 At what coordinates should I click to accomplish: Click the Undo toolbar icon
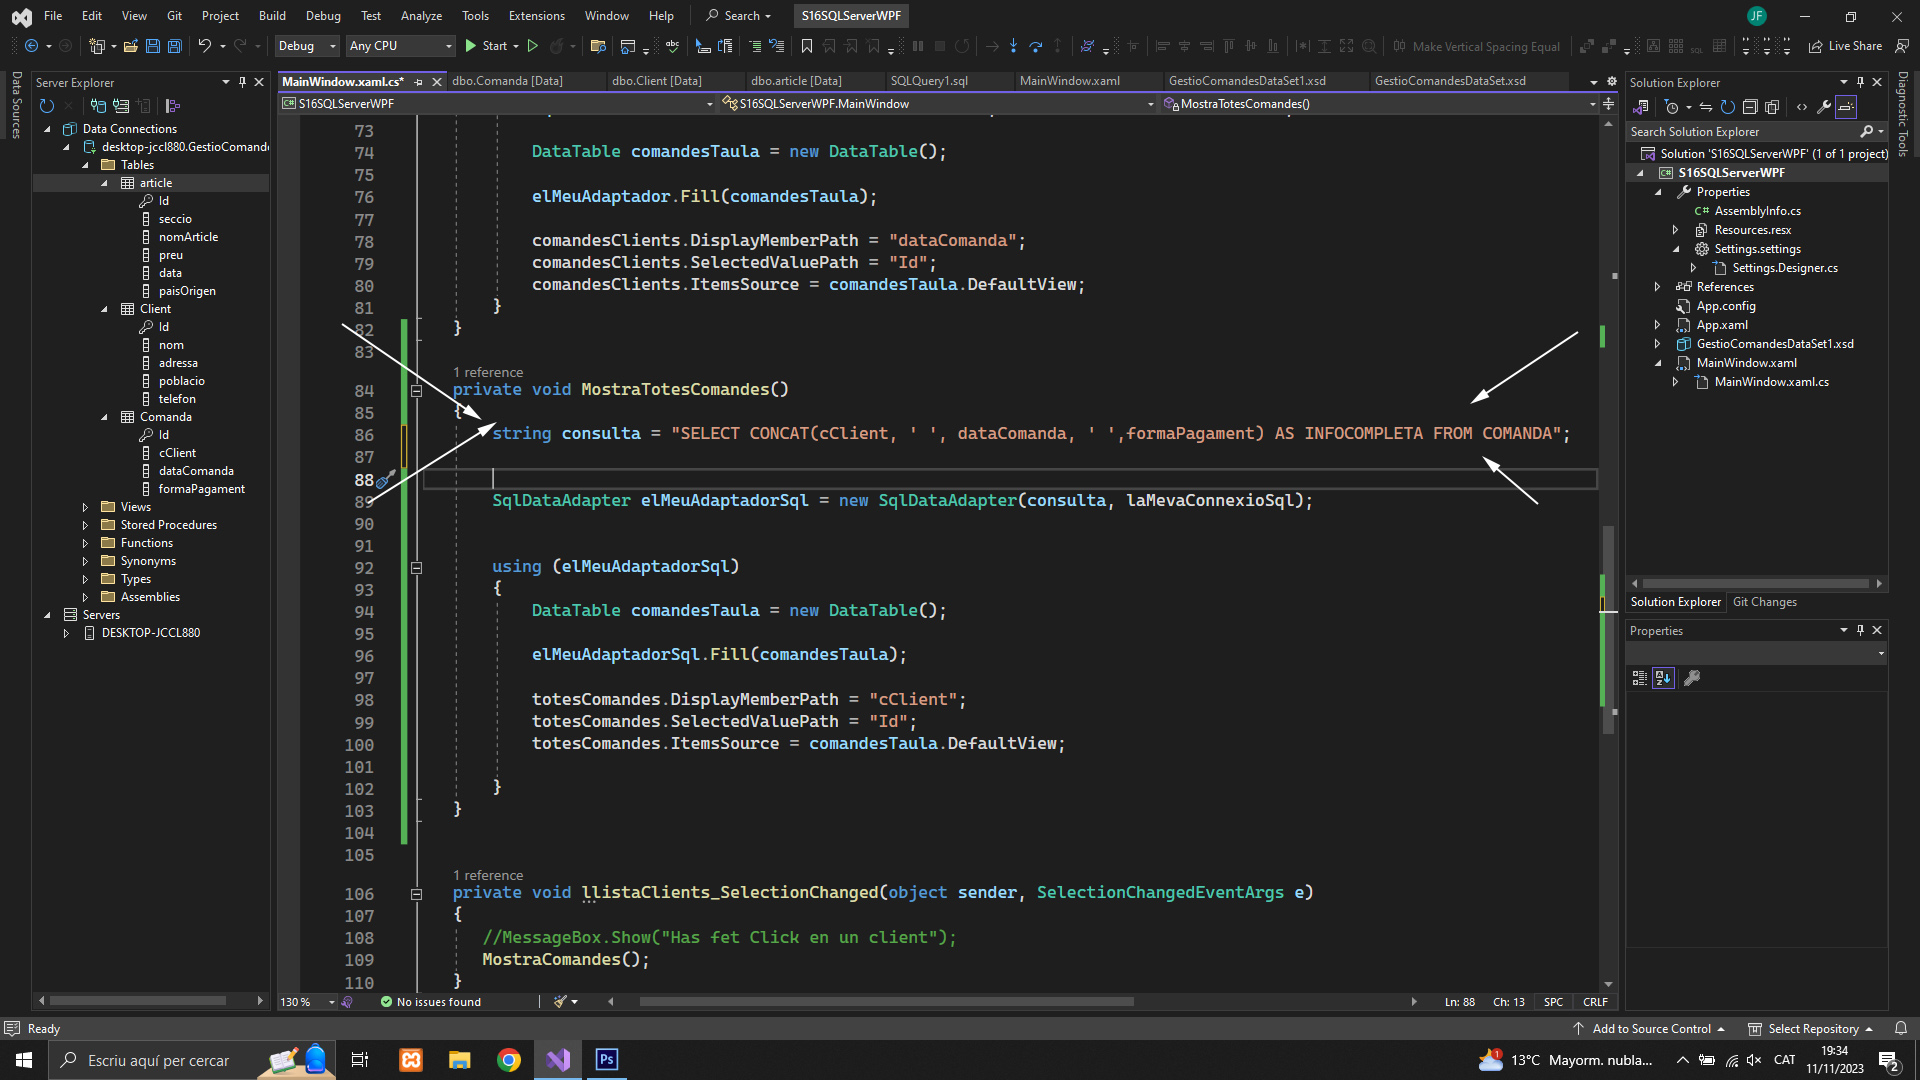tap(204, 46)
